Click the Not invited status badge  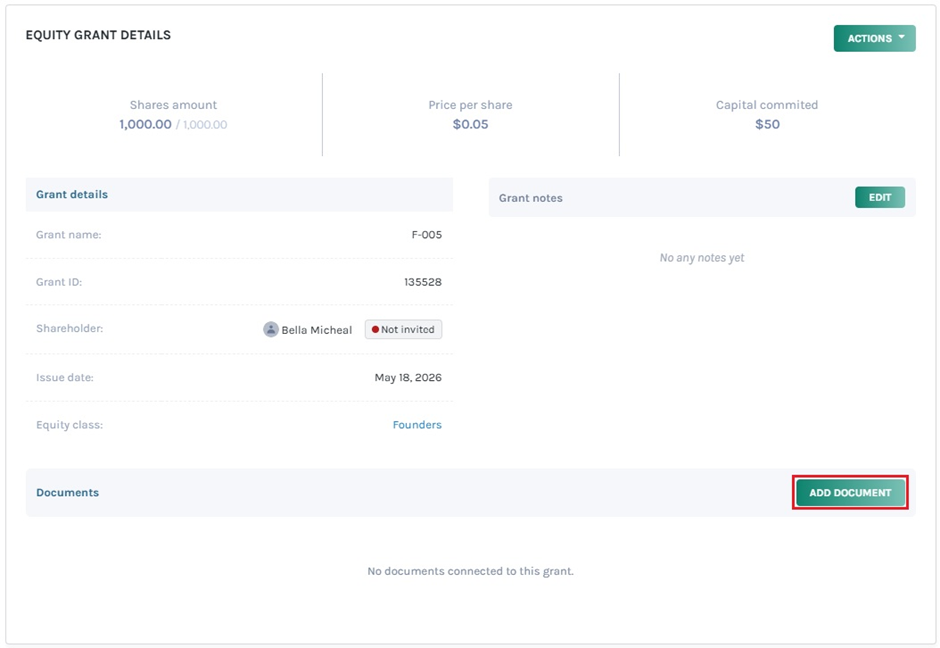(x=403, y=329)
